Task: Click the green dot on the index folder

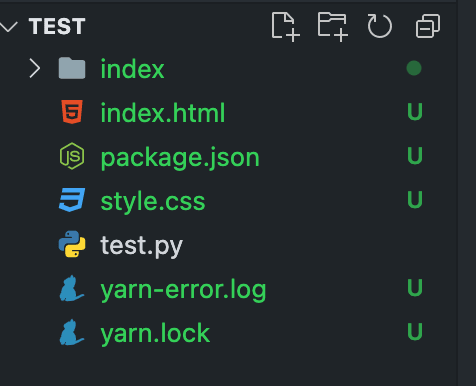Action: (x=414, y=68)
